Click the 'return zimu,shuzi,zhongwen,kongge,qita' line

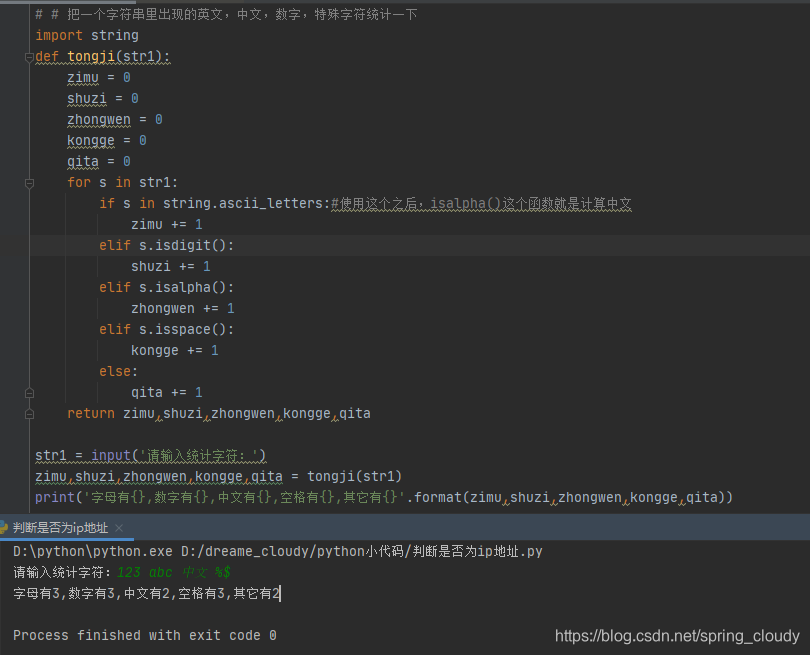tap(219, 414)
